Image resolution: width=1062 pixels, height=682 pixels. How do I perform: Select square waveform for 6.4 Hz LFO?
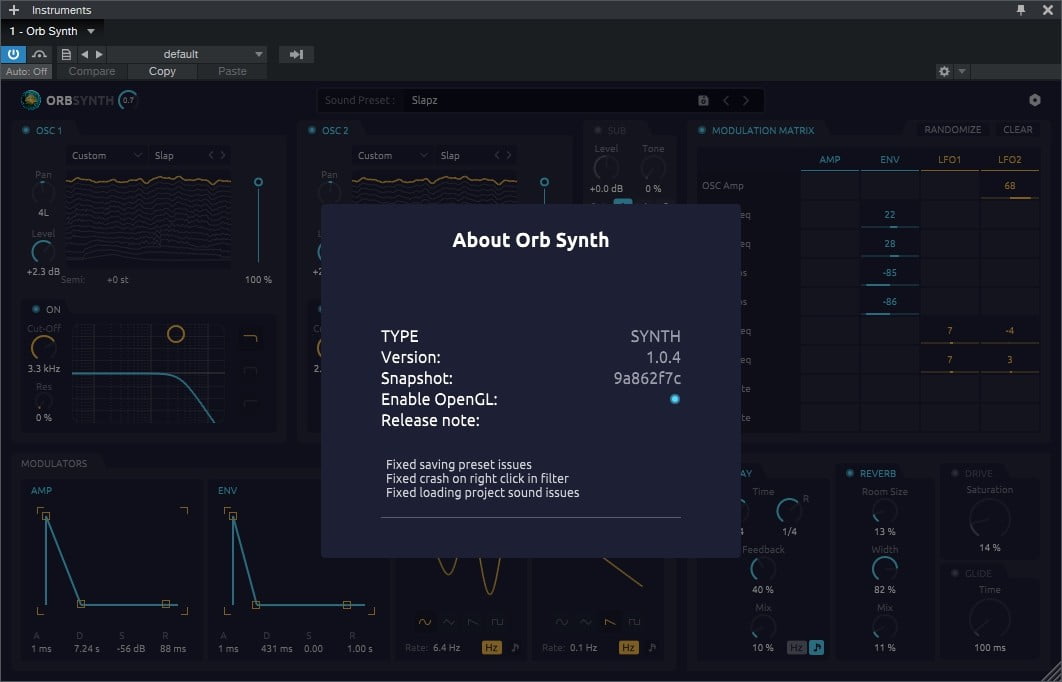point(497,622)
